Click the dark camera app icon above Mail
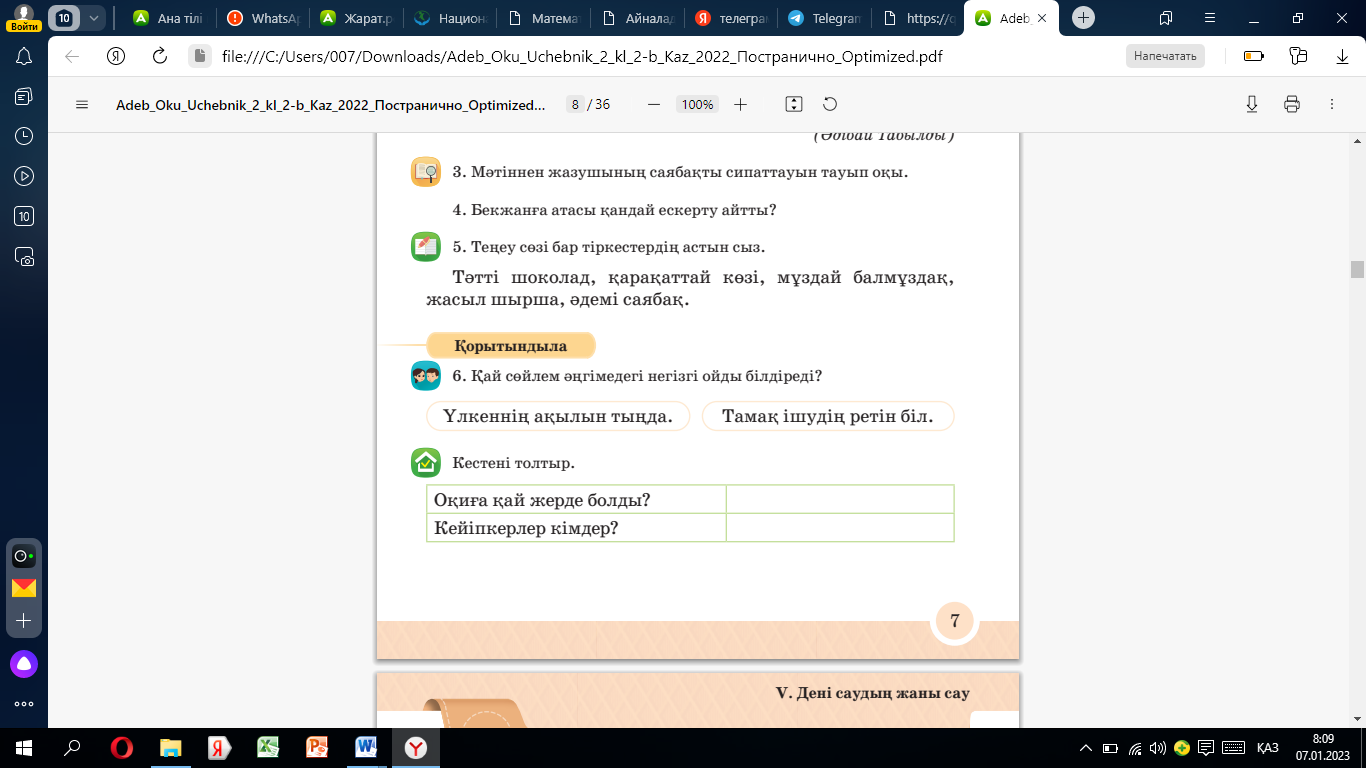The width and height of the screenshot is (1366, 768). click(24, 556)
